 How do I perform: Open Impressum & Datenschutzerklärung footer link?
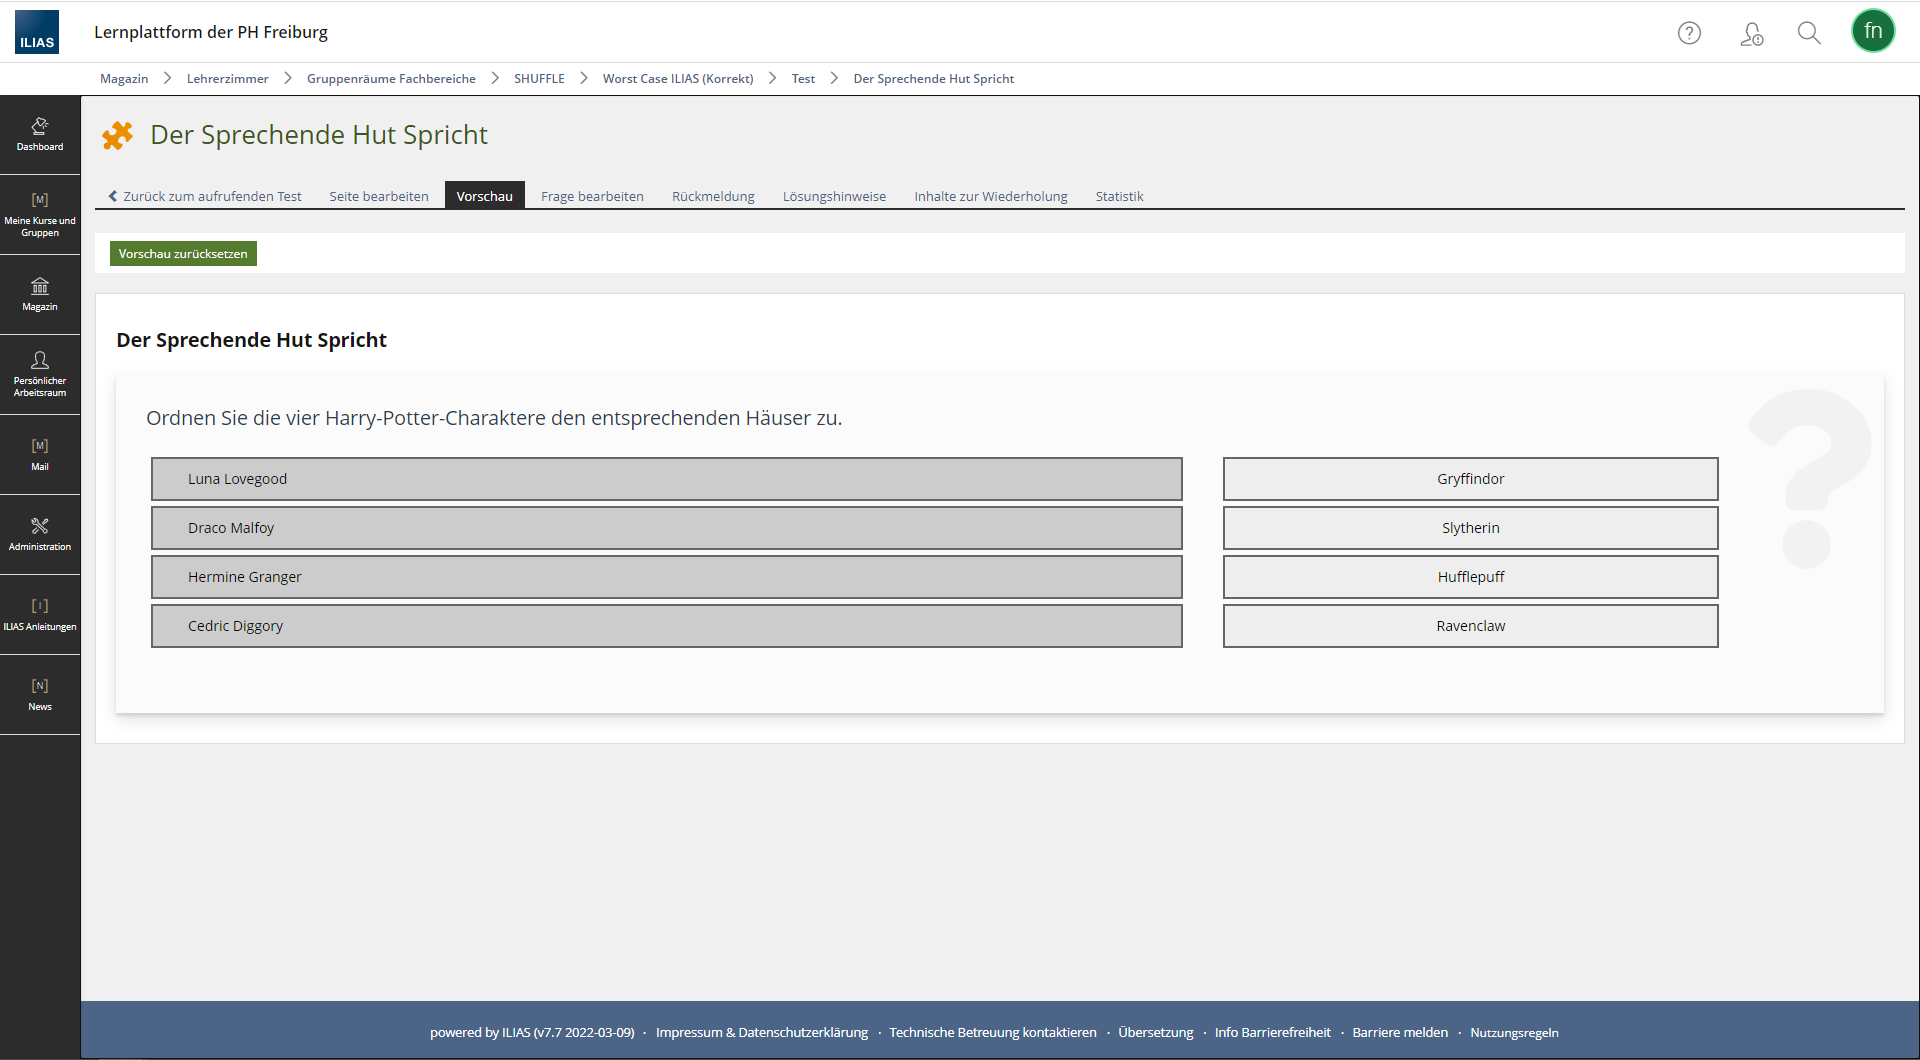click(761, 1033)
